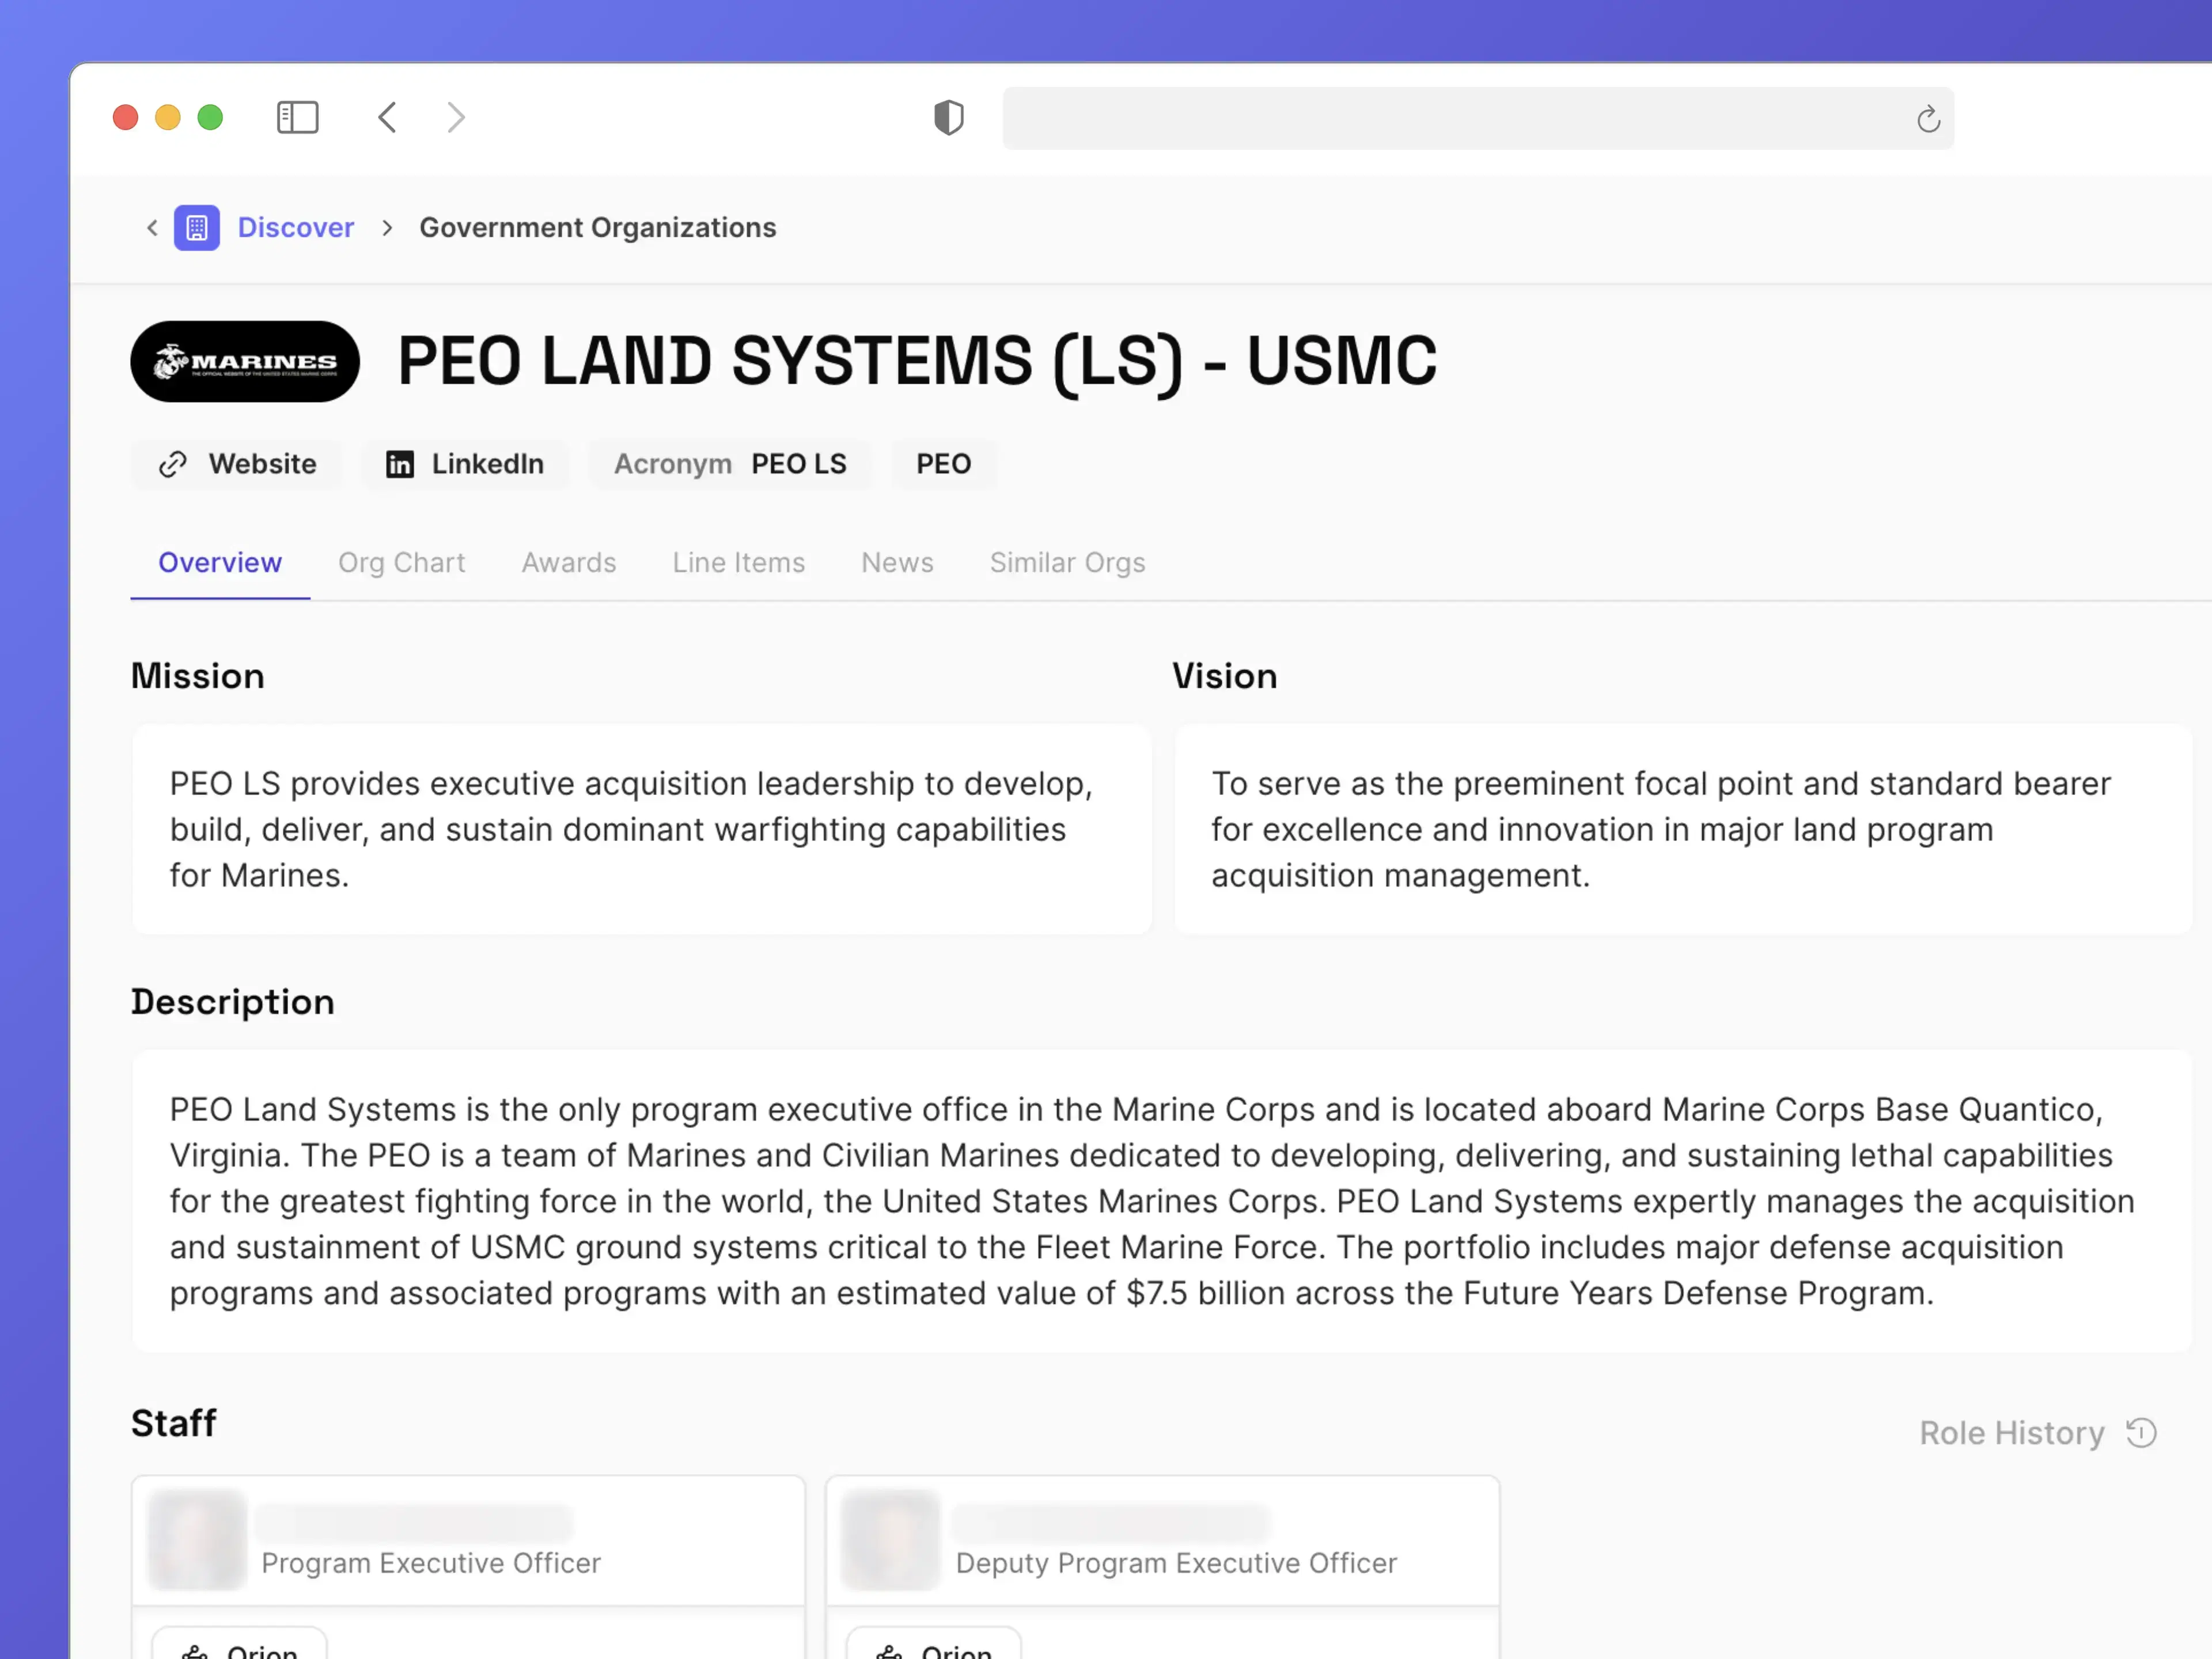The height and width of the screenshot is (1659, 2212).
Task: Open the LinkedIn icon link
Action: tap(400, 464)
